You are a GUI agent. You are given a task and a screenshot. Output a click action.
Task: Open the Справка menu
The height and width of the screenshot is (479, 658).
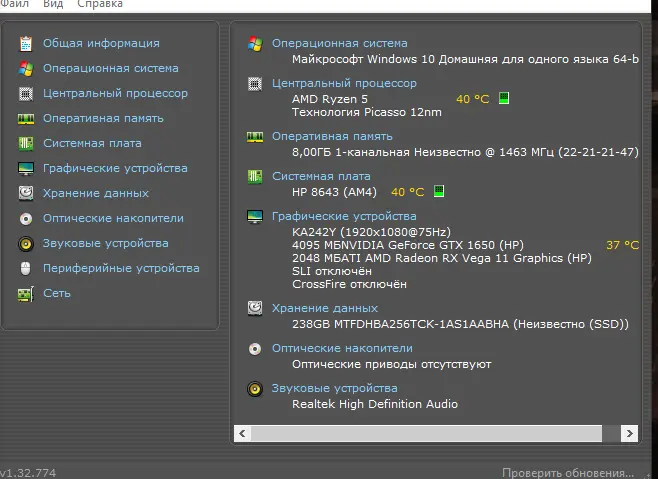tap(100, 4)
